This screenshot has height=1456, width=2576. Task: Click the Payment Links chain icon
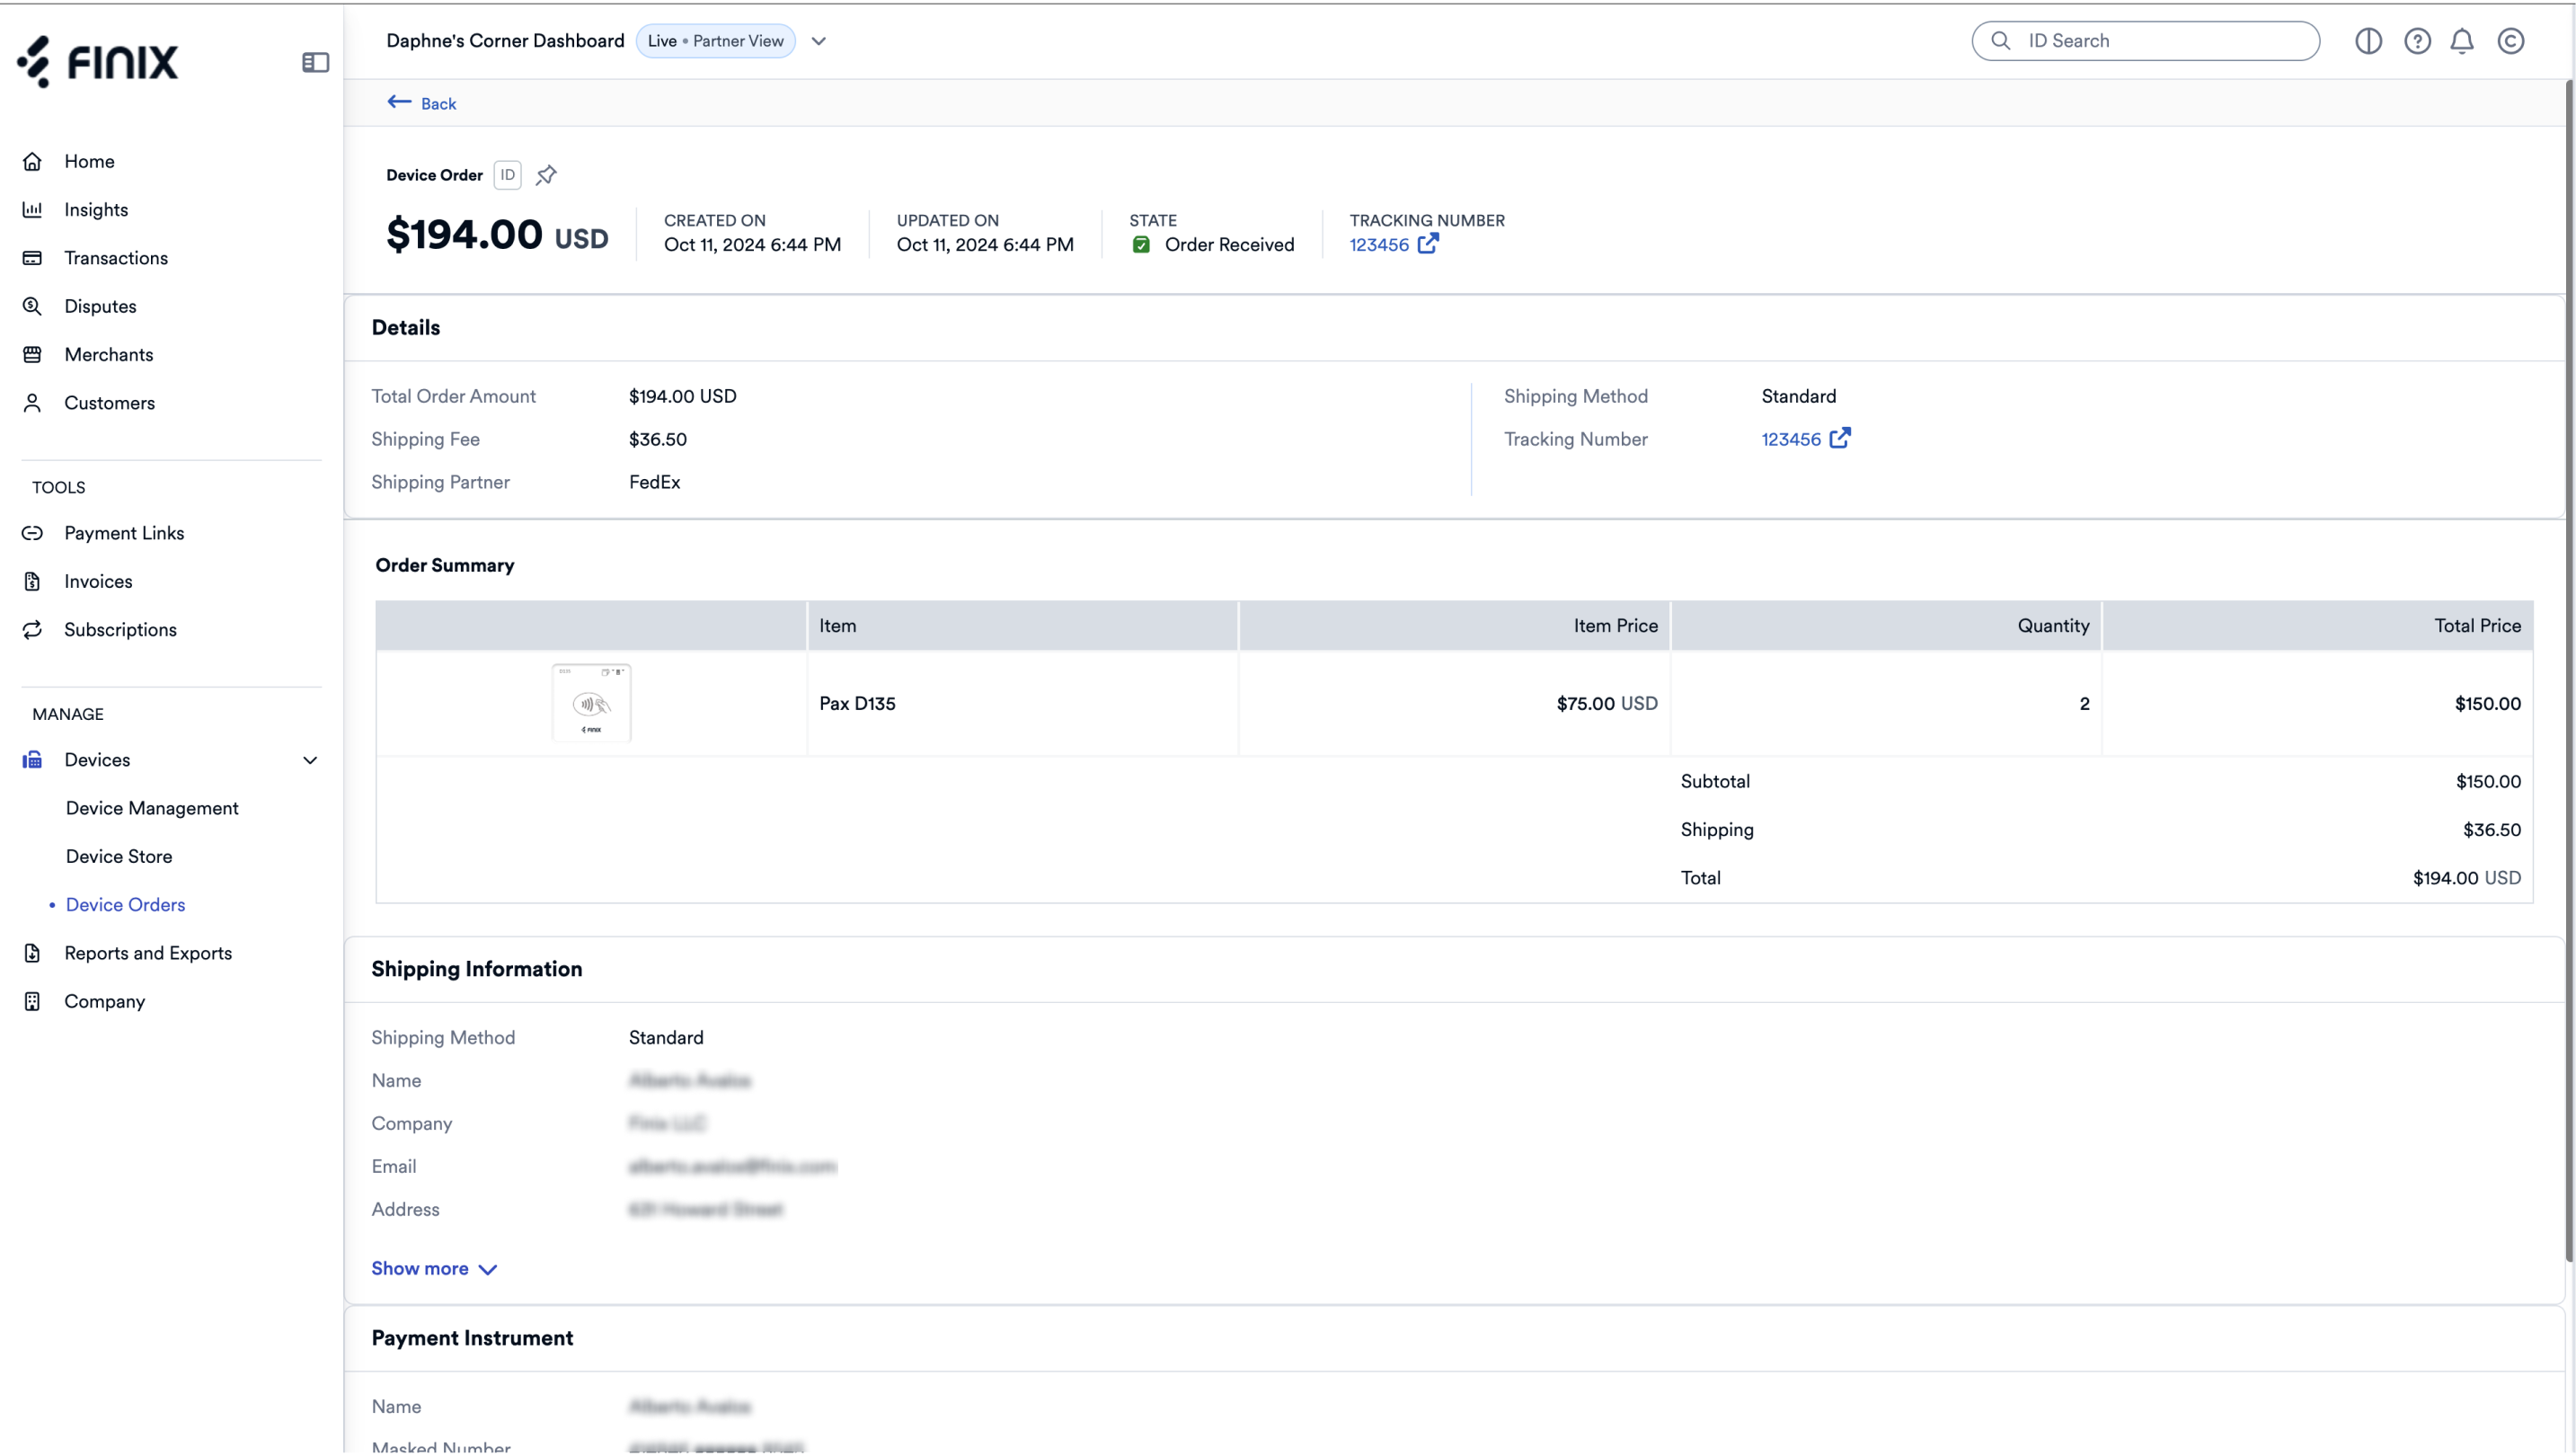point(32,533)
